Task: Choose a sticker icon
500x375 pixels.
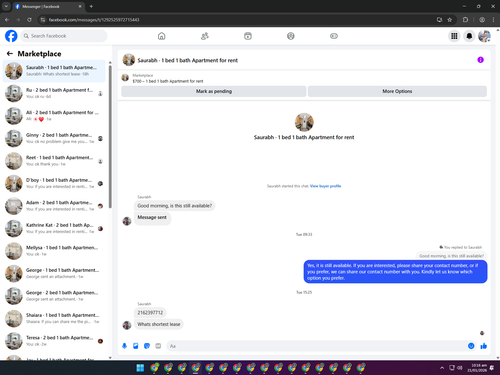Action: (x=147, y=346)
